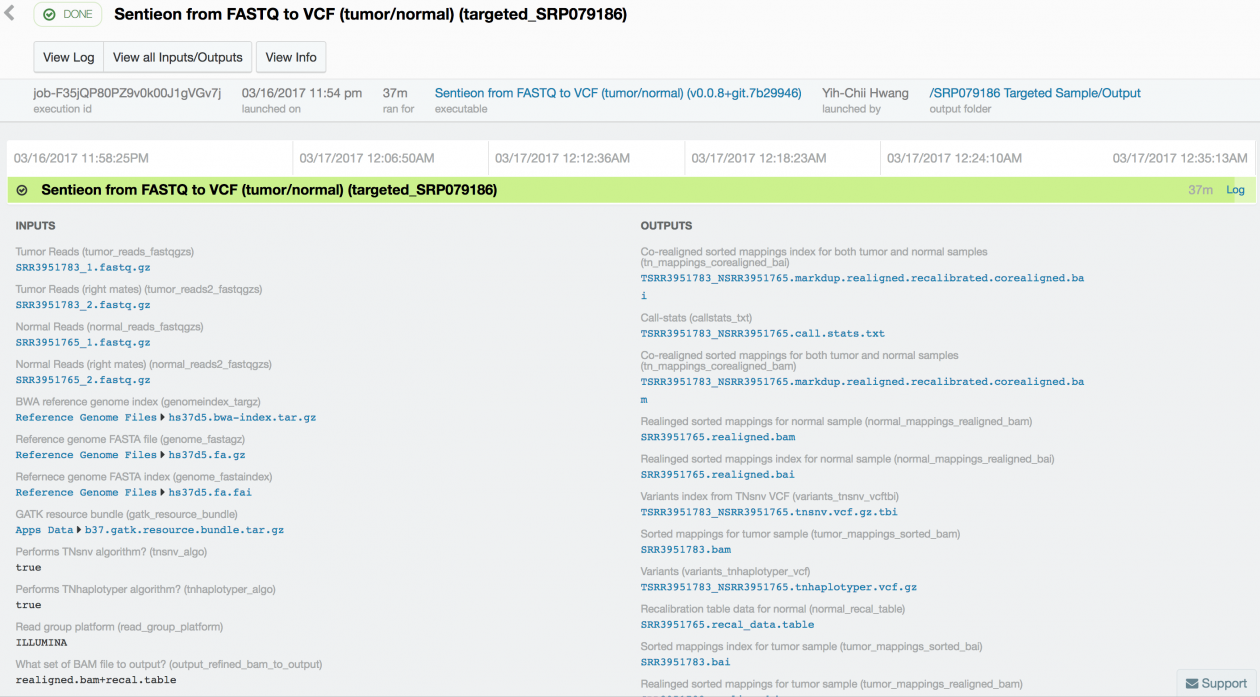This screenshot has height=697, width=1260.
Task: Open the SRR3951765.realigned.bam output file
Action: coord(717,436)
